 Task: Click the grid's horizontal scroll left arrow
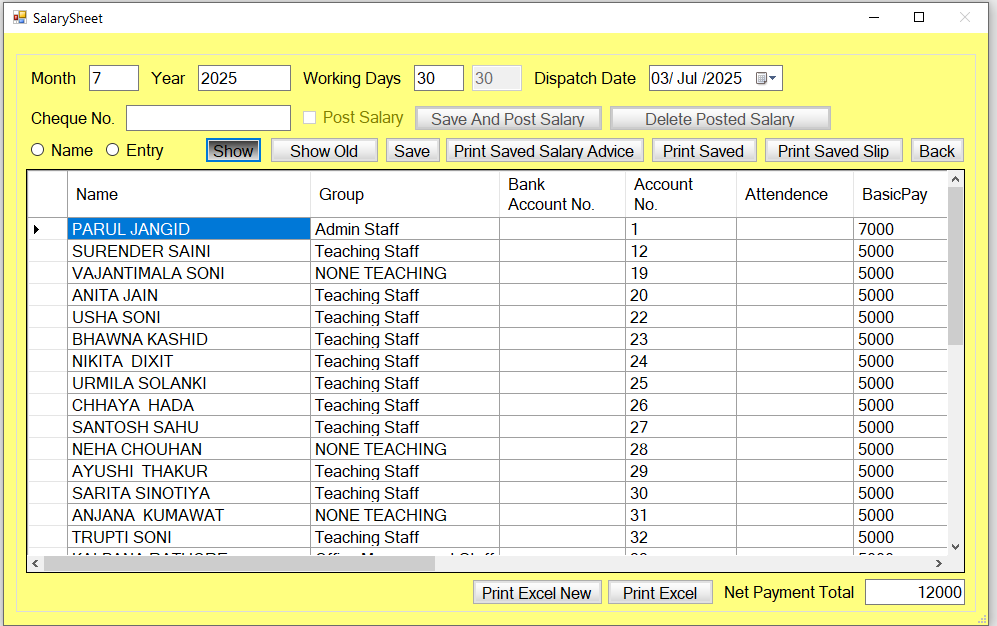36,563
